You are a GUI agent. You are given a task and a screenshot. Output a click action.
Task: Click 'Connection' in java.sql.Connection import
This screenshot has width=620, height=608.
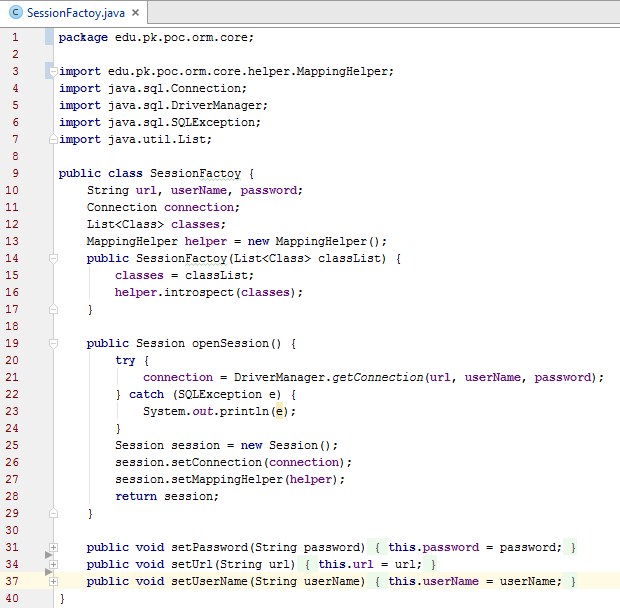(x=206, y=88)
